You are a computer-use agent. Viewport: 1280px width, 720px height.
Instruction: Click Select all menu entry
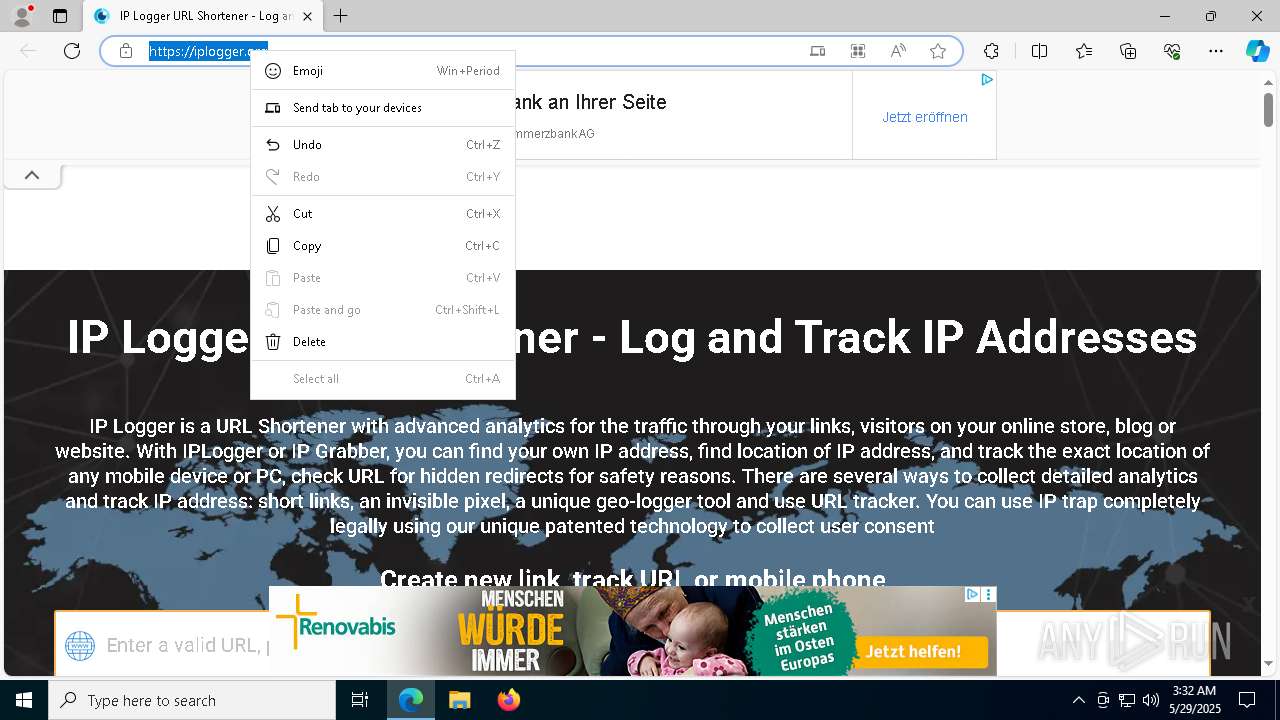tap(383, 379)
